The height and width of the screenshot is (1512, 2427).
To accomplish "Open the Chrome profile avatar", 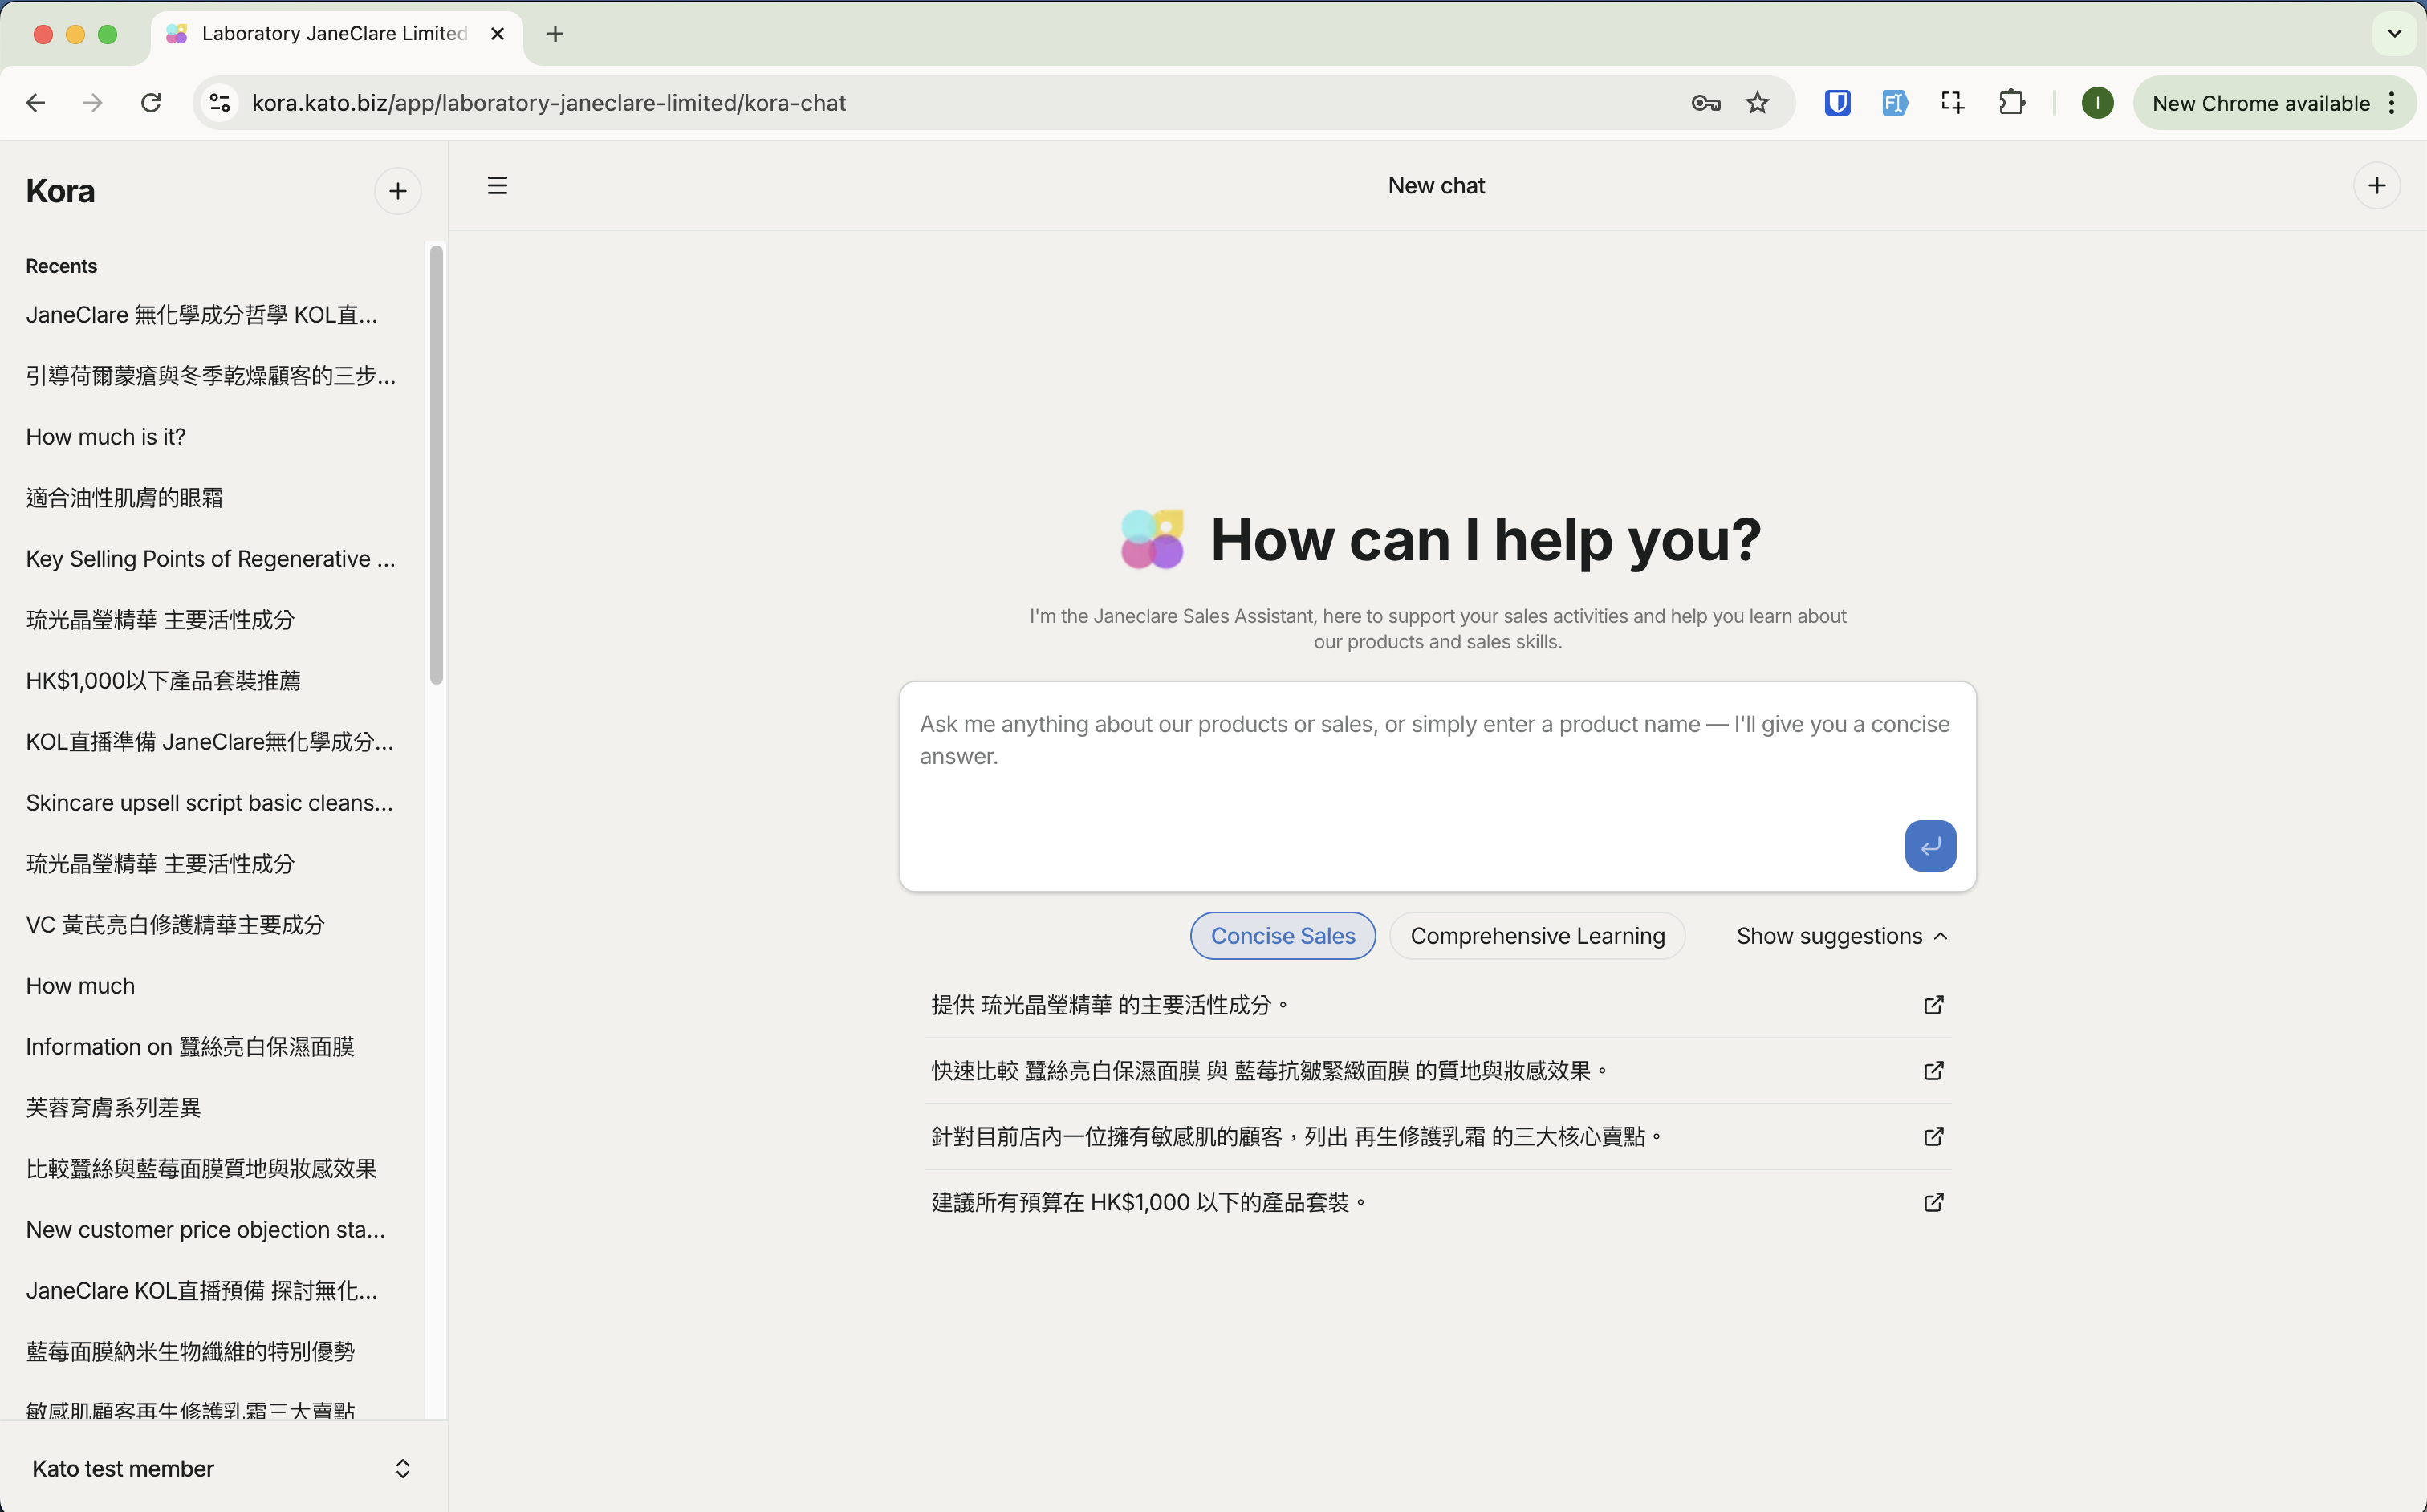I will (2097, 103).
